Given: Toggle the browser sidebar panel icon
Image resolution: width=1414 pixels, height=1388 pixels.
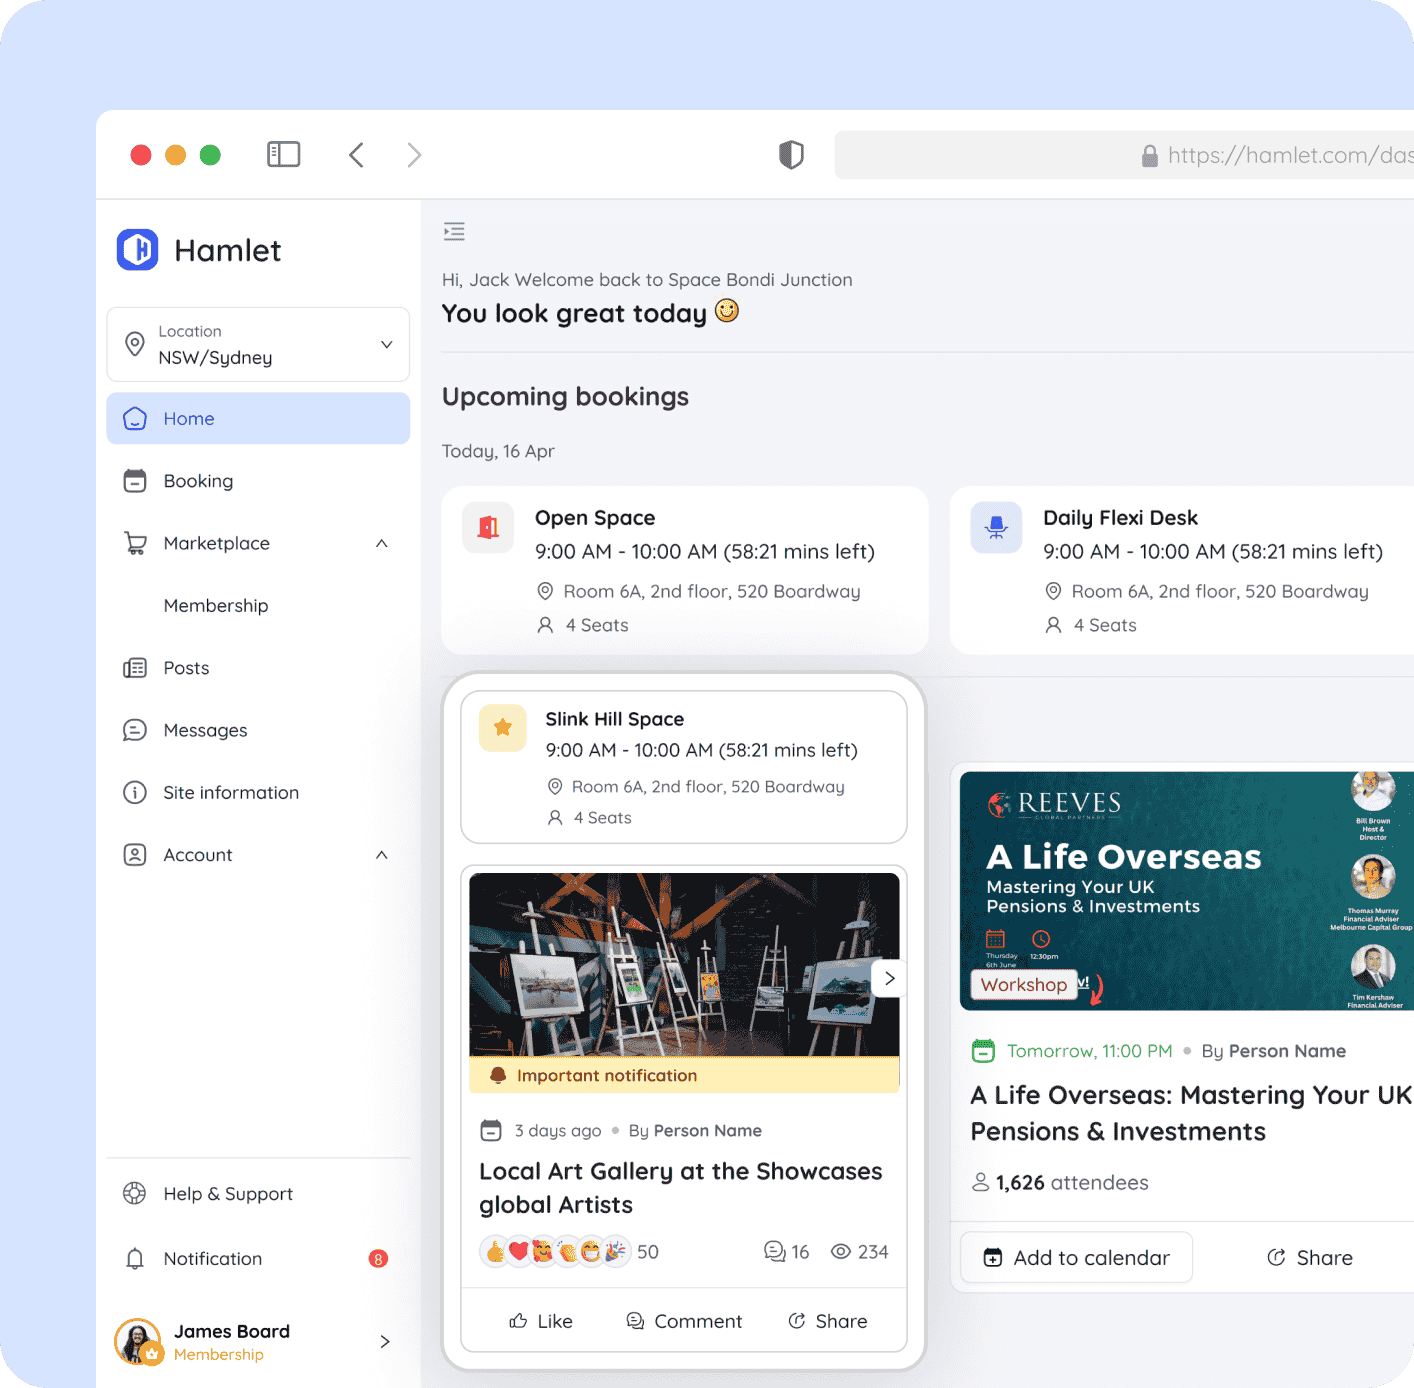Looking at the screenshot, I should coord(284,154).
